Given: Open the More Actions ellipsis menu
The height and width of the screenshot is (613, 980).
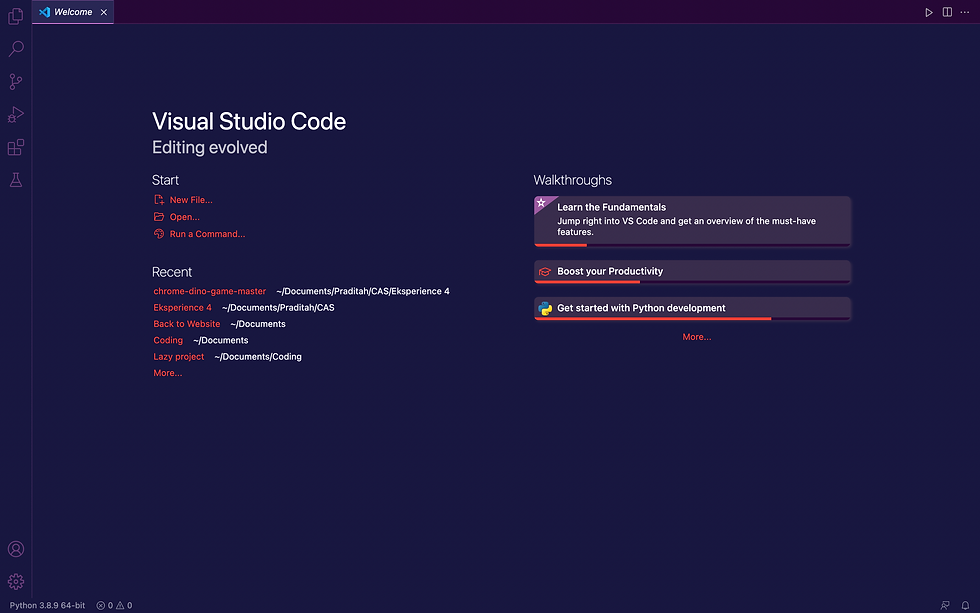Looking at the screenshot, I should [965, 12].
